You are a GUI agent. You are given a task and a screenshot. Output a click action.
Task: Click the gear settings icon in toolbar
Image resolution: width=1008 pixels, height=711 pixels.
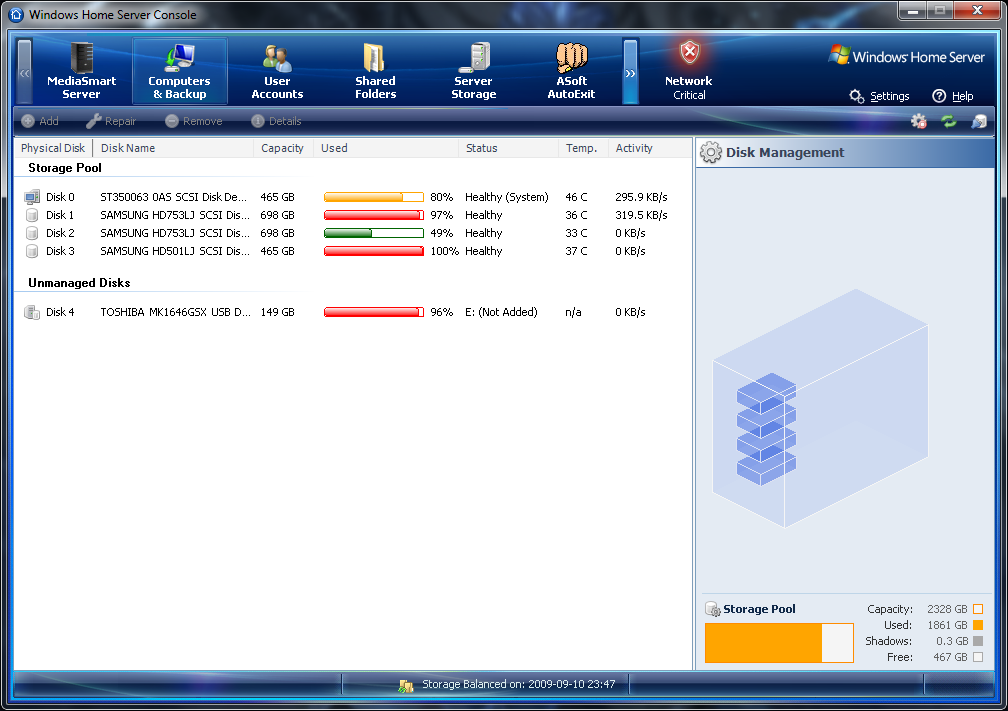[919, 121]
